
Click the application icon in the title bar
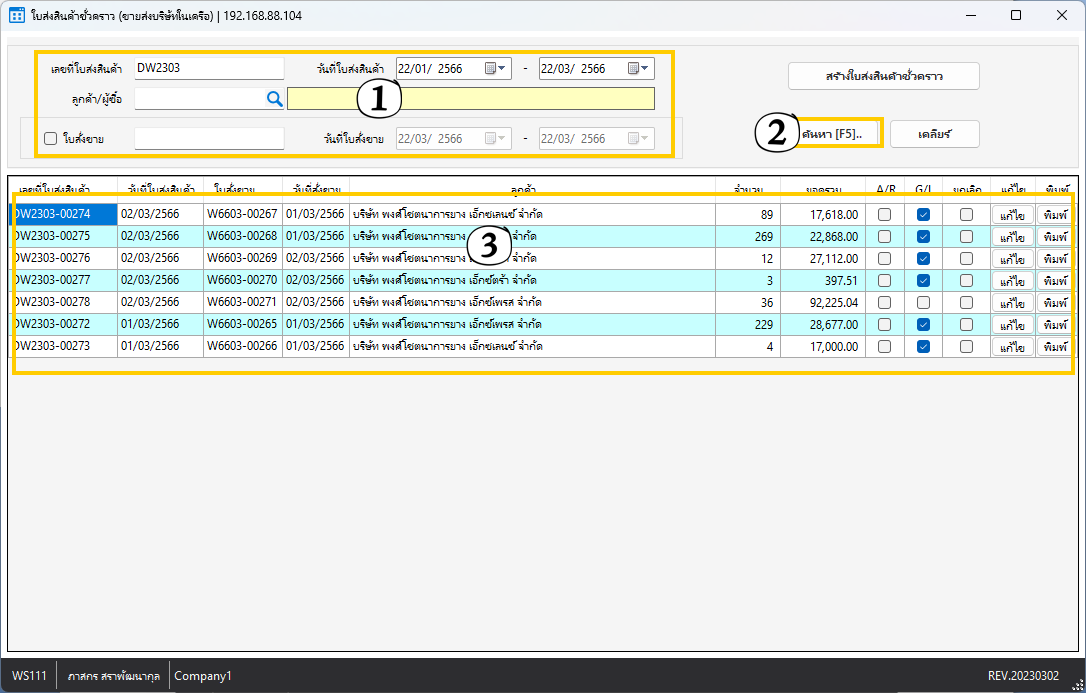[x=17, y=16]
